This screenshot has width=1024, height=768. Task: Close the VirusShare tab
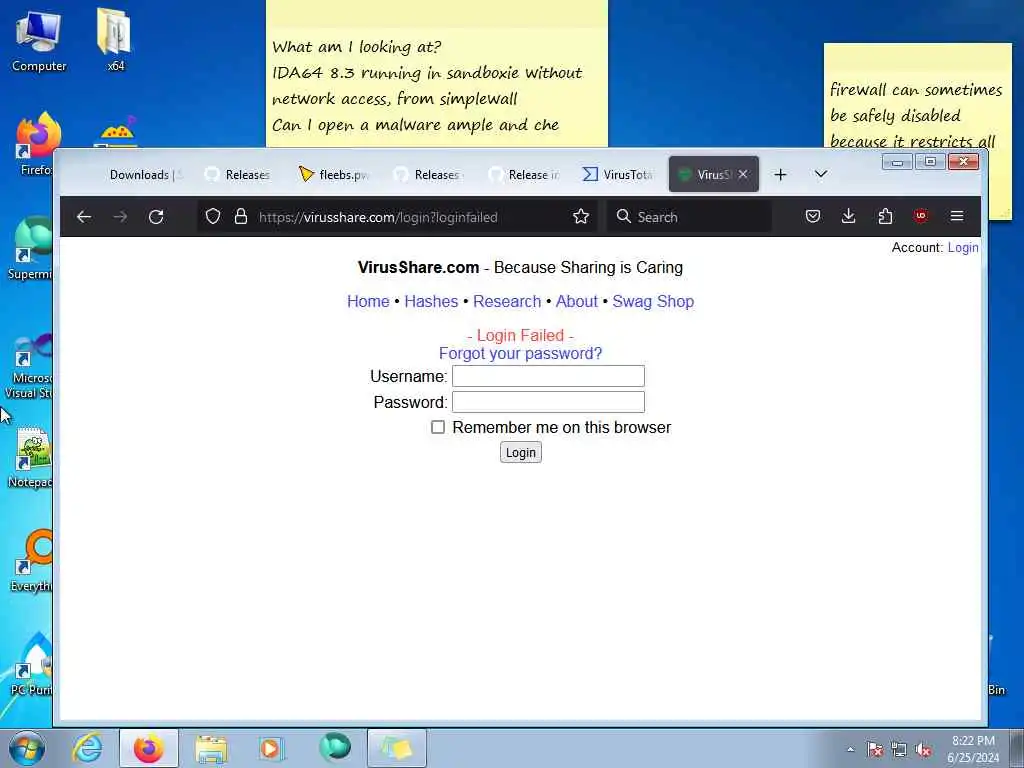743,174
